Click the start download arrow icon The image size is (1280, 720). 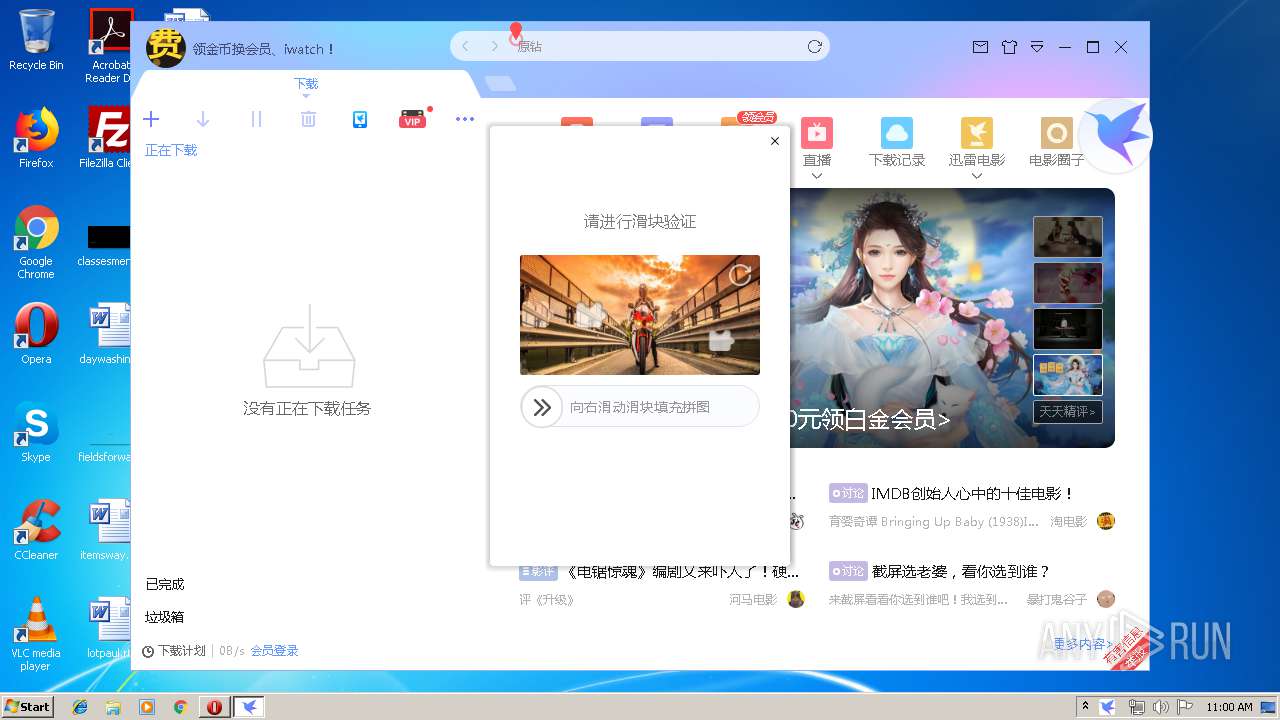[x=203, y=120]
